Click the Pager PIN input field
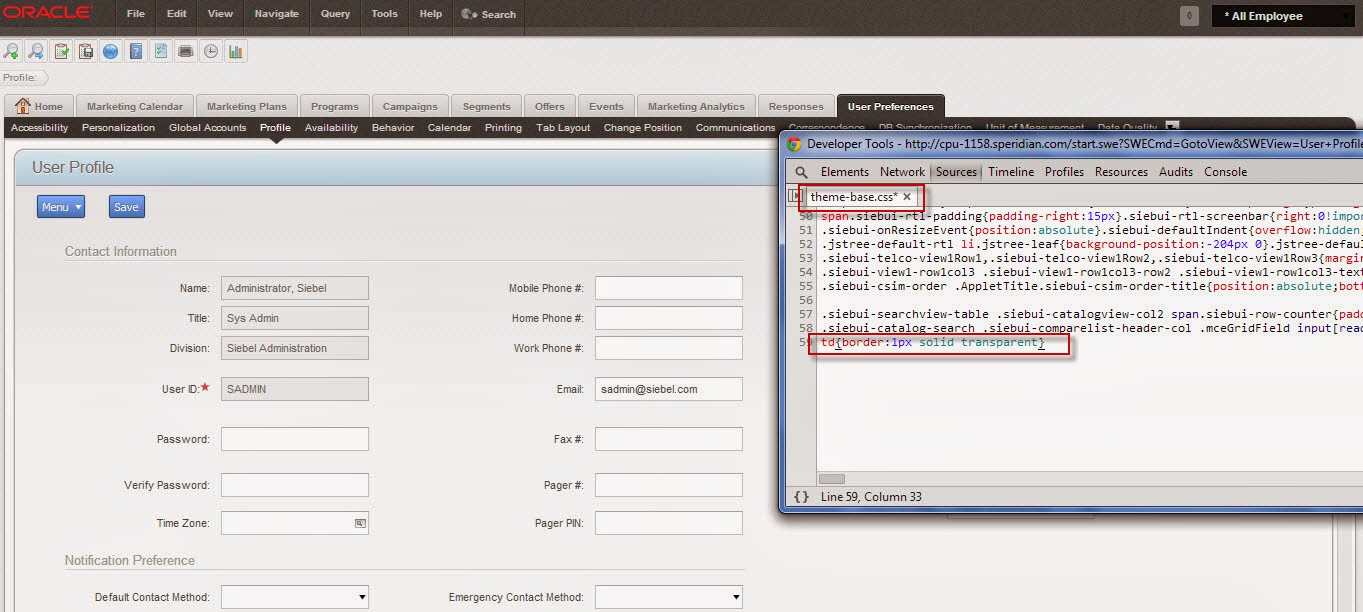Viewport: 1363px width, 612px height. click(669, 523)
